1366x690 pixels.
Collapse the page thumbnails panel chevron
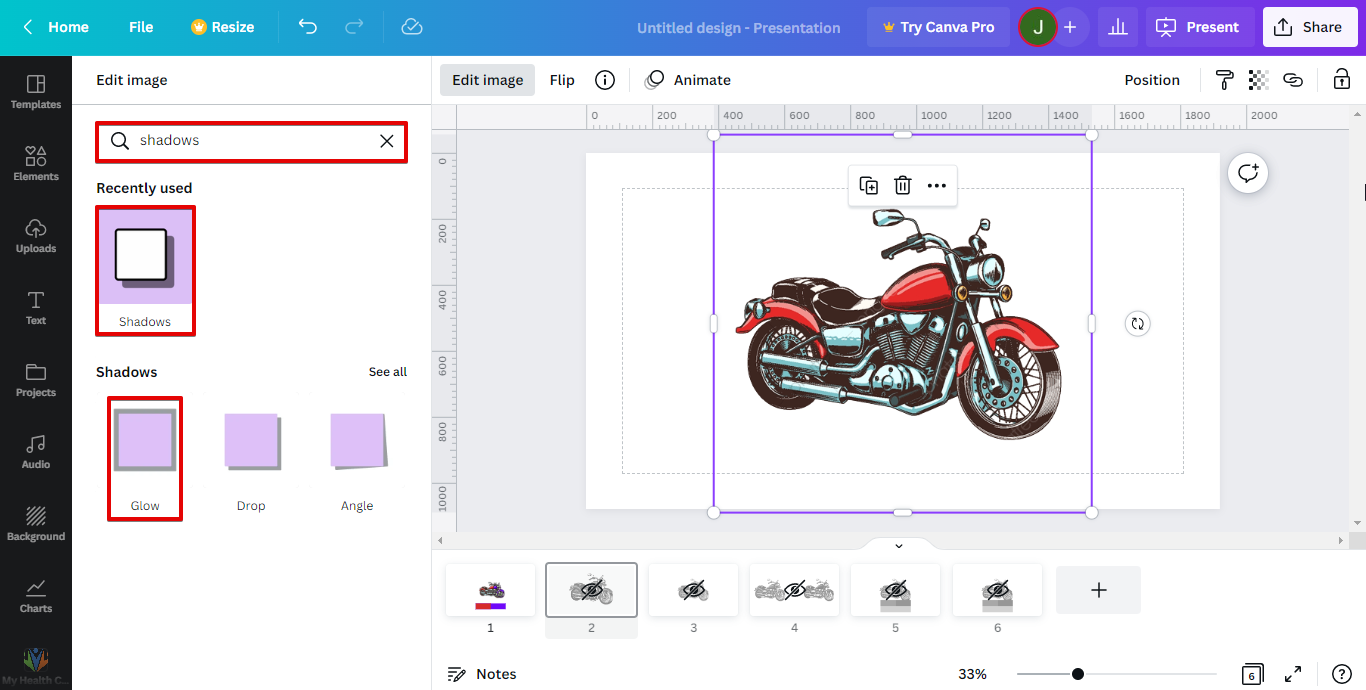(898, 545)
